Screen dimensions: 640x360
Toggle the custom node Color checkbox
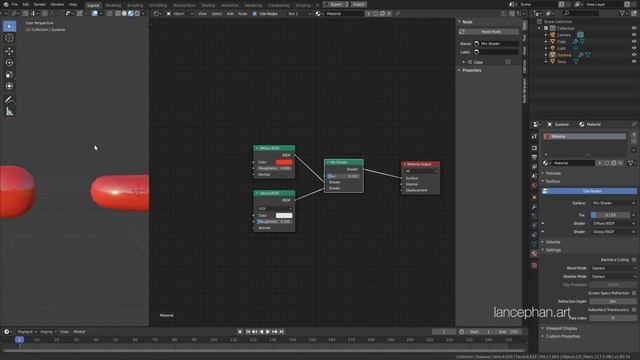[470, 62]
